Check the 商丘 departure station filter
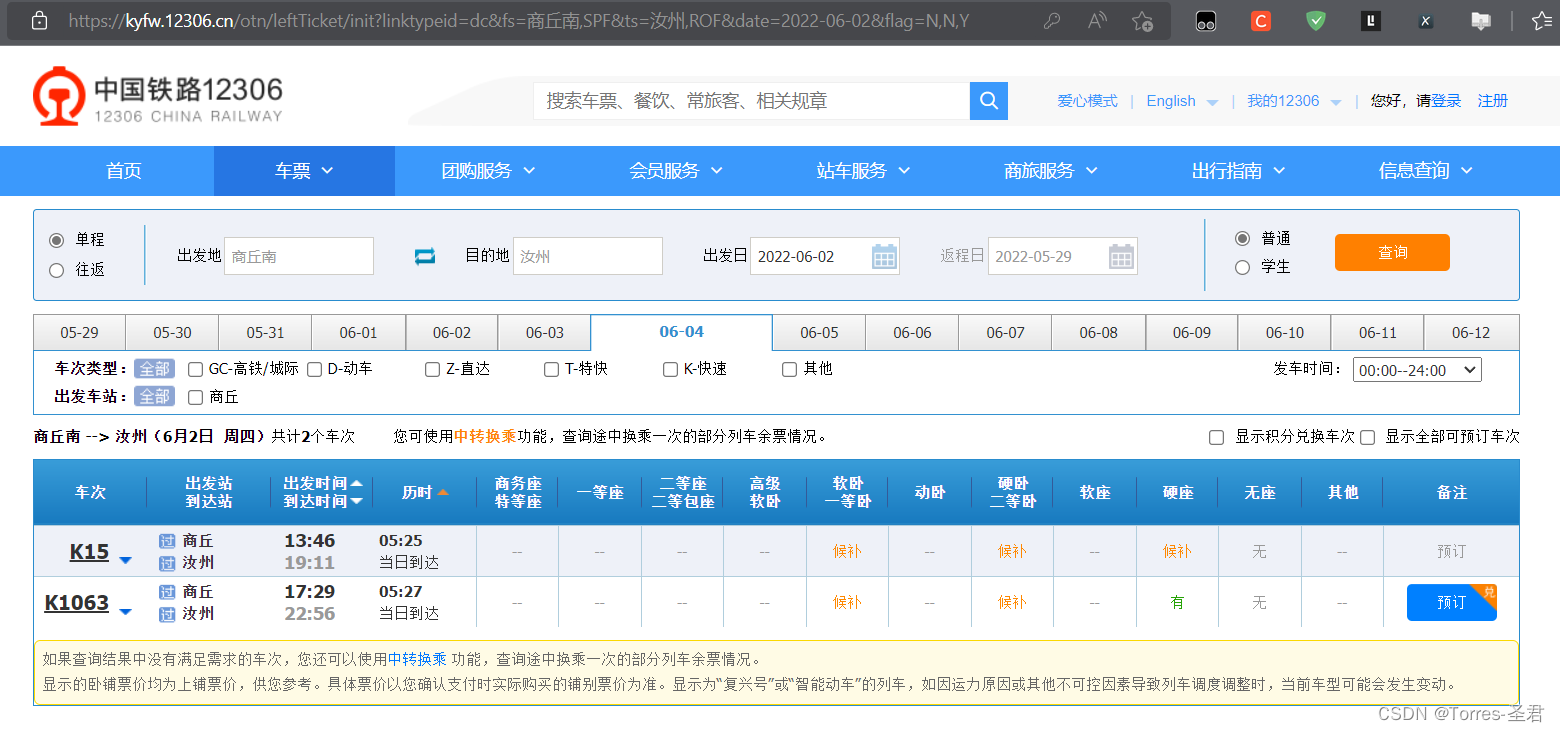1560x732 pixels. tap(196, 397)
